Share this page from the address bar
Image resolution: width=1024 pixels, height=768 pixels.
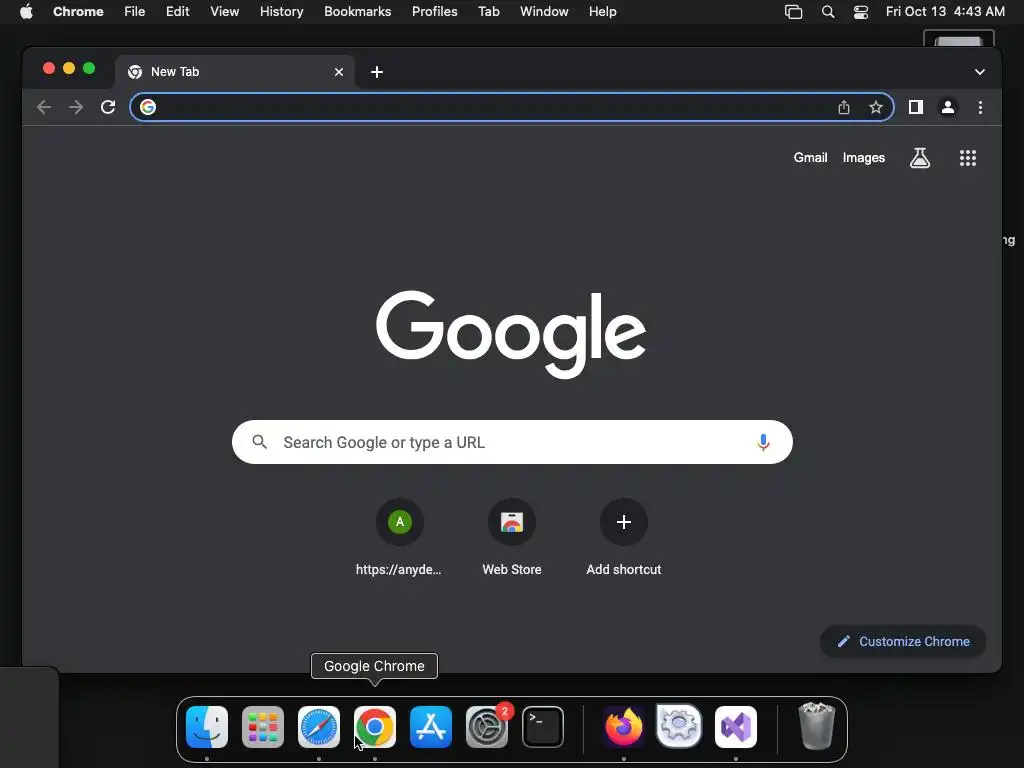pos(844,107)
